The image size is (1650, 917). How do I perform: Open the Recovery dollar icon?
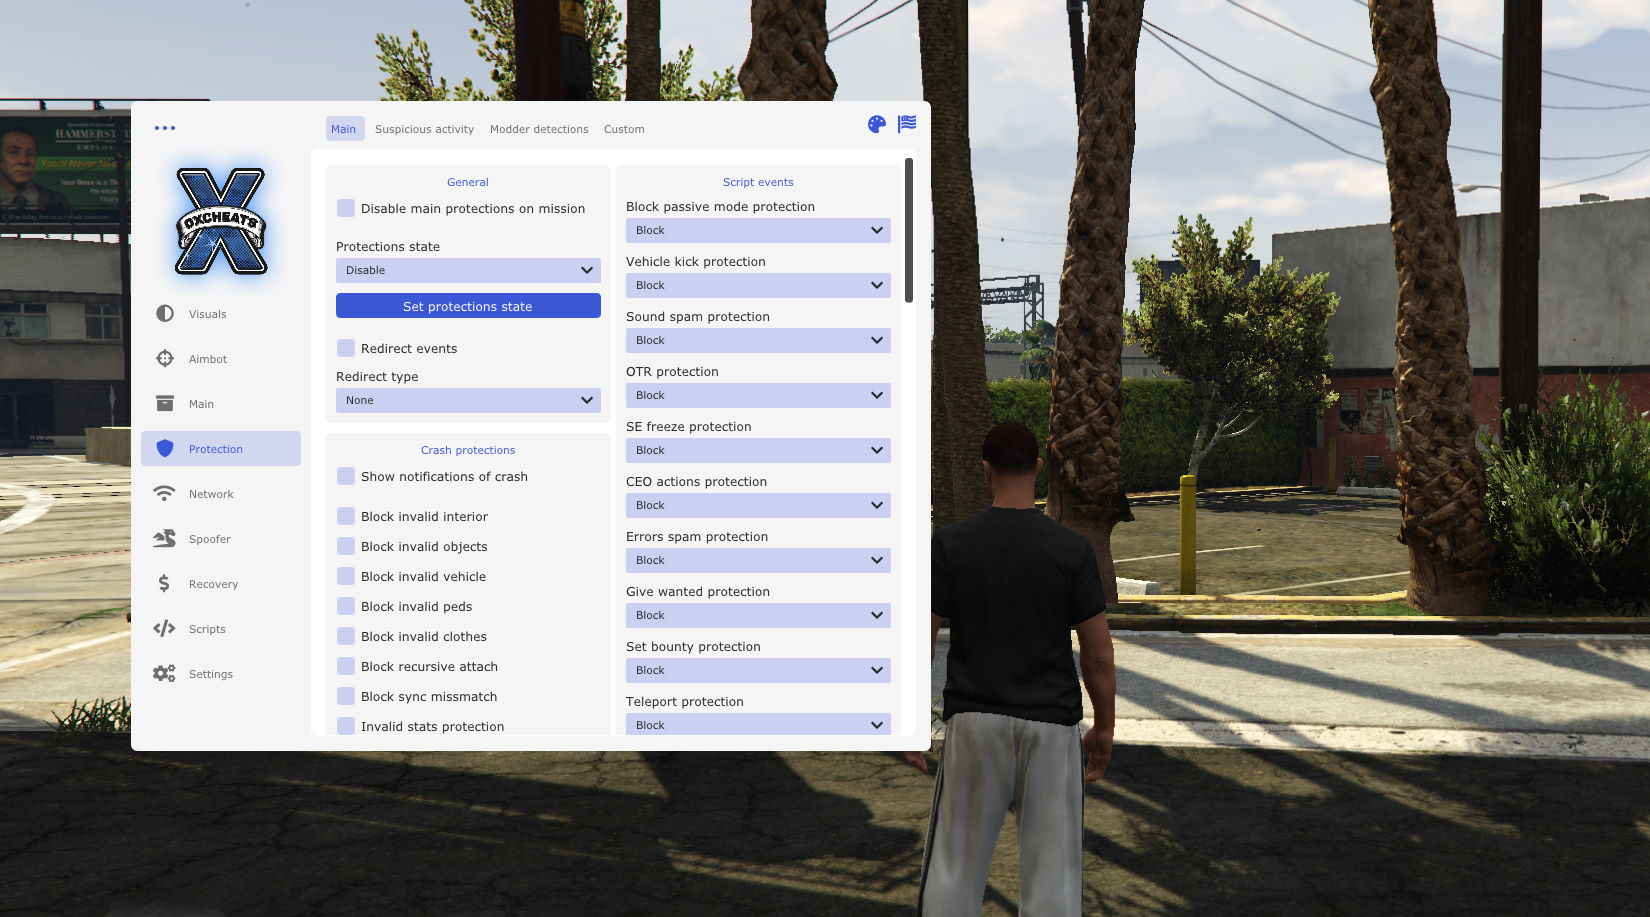pyautogui.click(x=165, y=584)
